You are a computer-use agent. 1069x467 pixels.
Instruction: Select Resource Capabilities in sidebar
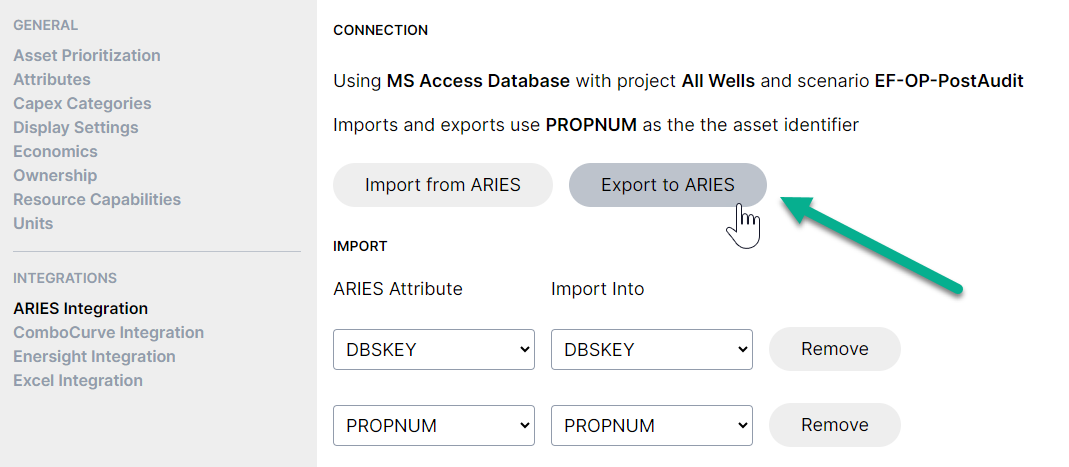point(97,199)
